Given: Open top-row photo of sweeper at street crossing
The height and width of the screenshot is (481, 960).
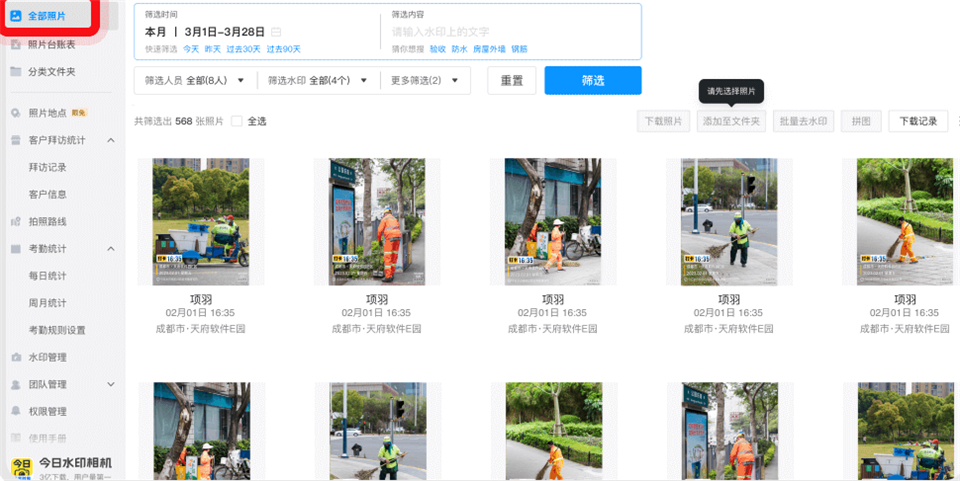Looking at the screenshot, I should click(729, 222).
